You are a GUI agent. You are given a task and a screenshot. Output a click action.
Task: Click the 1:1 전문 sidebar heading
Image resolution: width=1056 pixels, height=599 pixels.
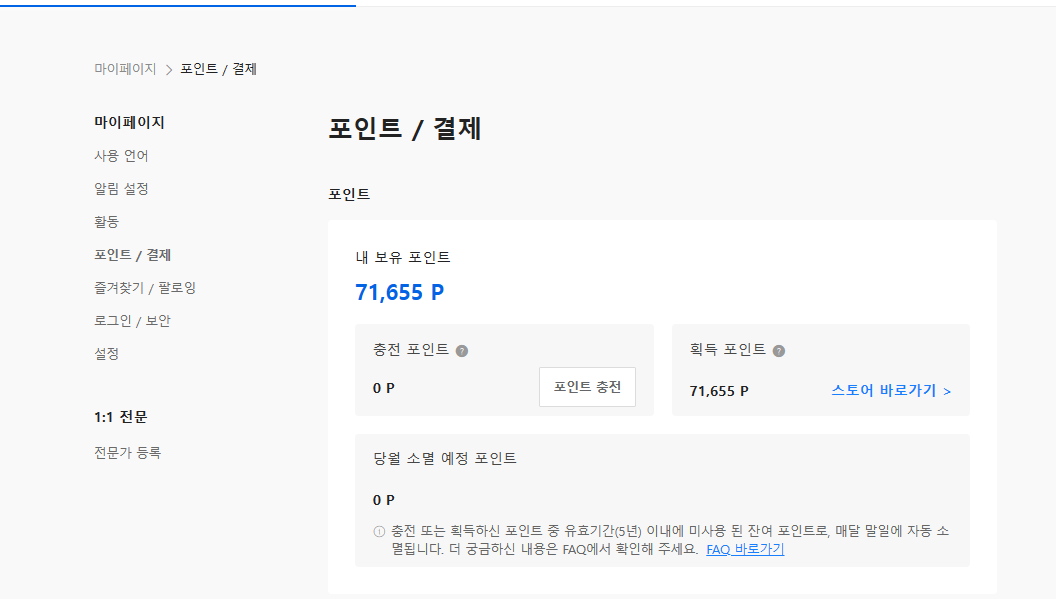[x=121, y=417]
